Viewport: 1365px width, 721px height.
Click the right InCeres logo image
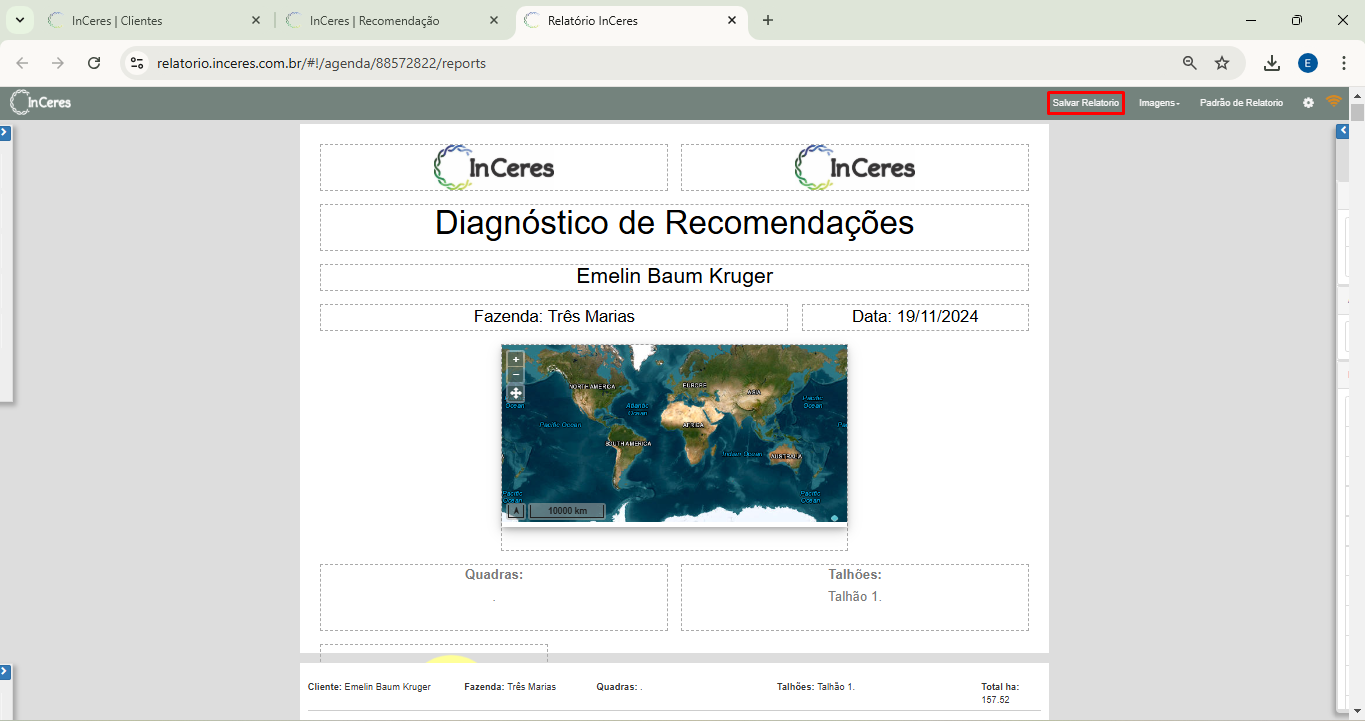tap(855, 167)
